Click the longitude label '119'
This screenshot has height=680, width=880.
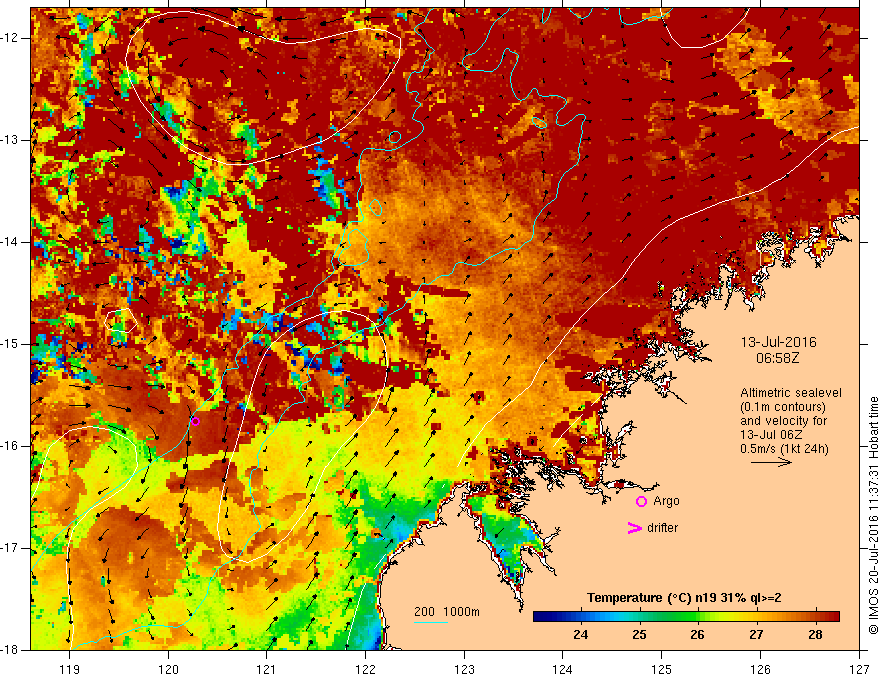pos(70,669)
